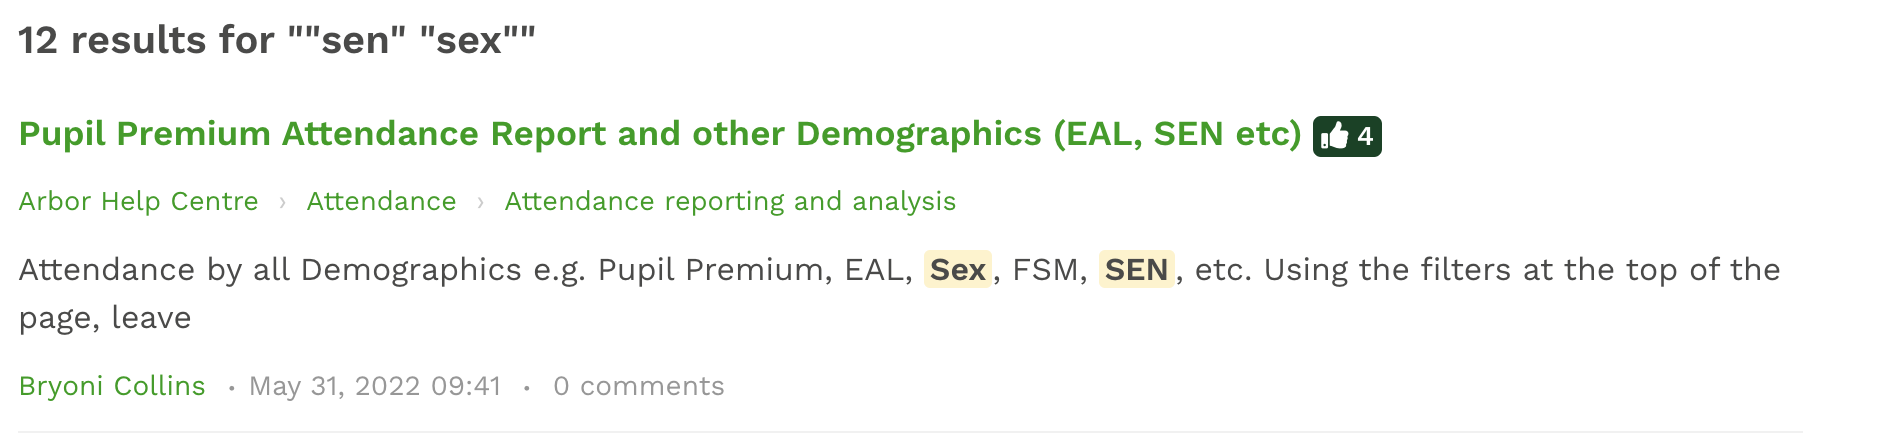Open the Attendance breadcrumb category
This screenshot has width=1900, height=440.
(x=381, y=202)
